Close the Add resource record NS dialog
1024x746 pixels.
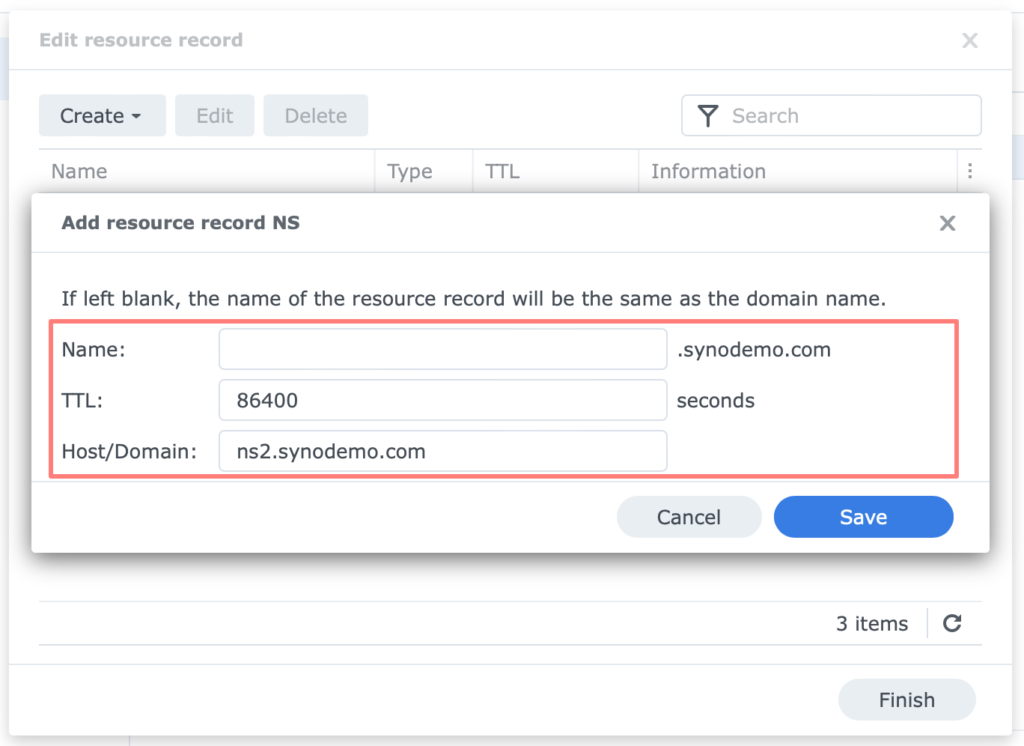(x=947, y=223)
